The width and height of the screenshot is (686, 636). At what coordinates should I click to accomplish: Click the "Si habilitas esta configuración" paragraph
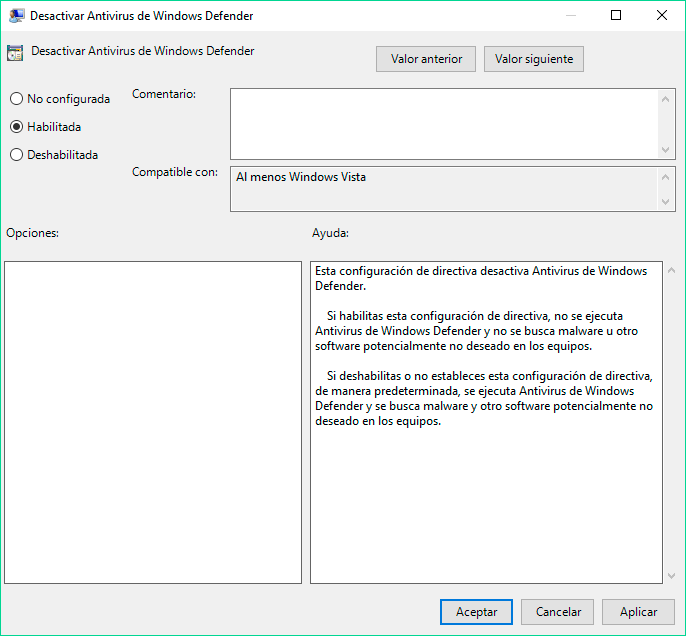click(476, 331)
